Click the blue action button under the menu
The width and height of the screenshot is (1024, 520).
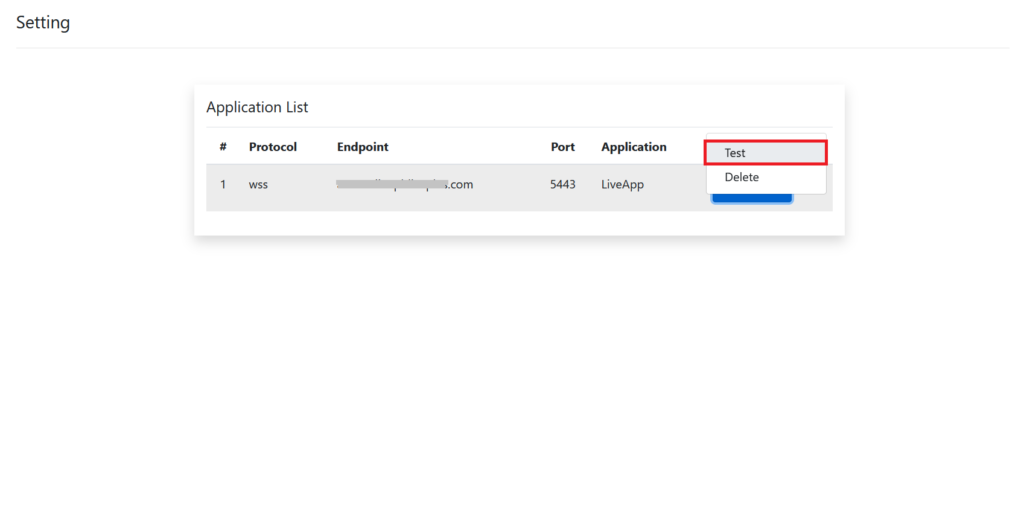[752, 197]
